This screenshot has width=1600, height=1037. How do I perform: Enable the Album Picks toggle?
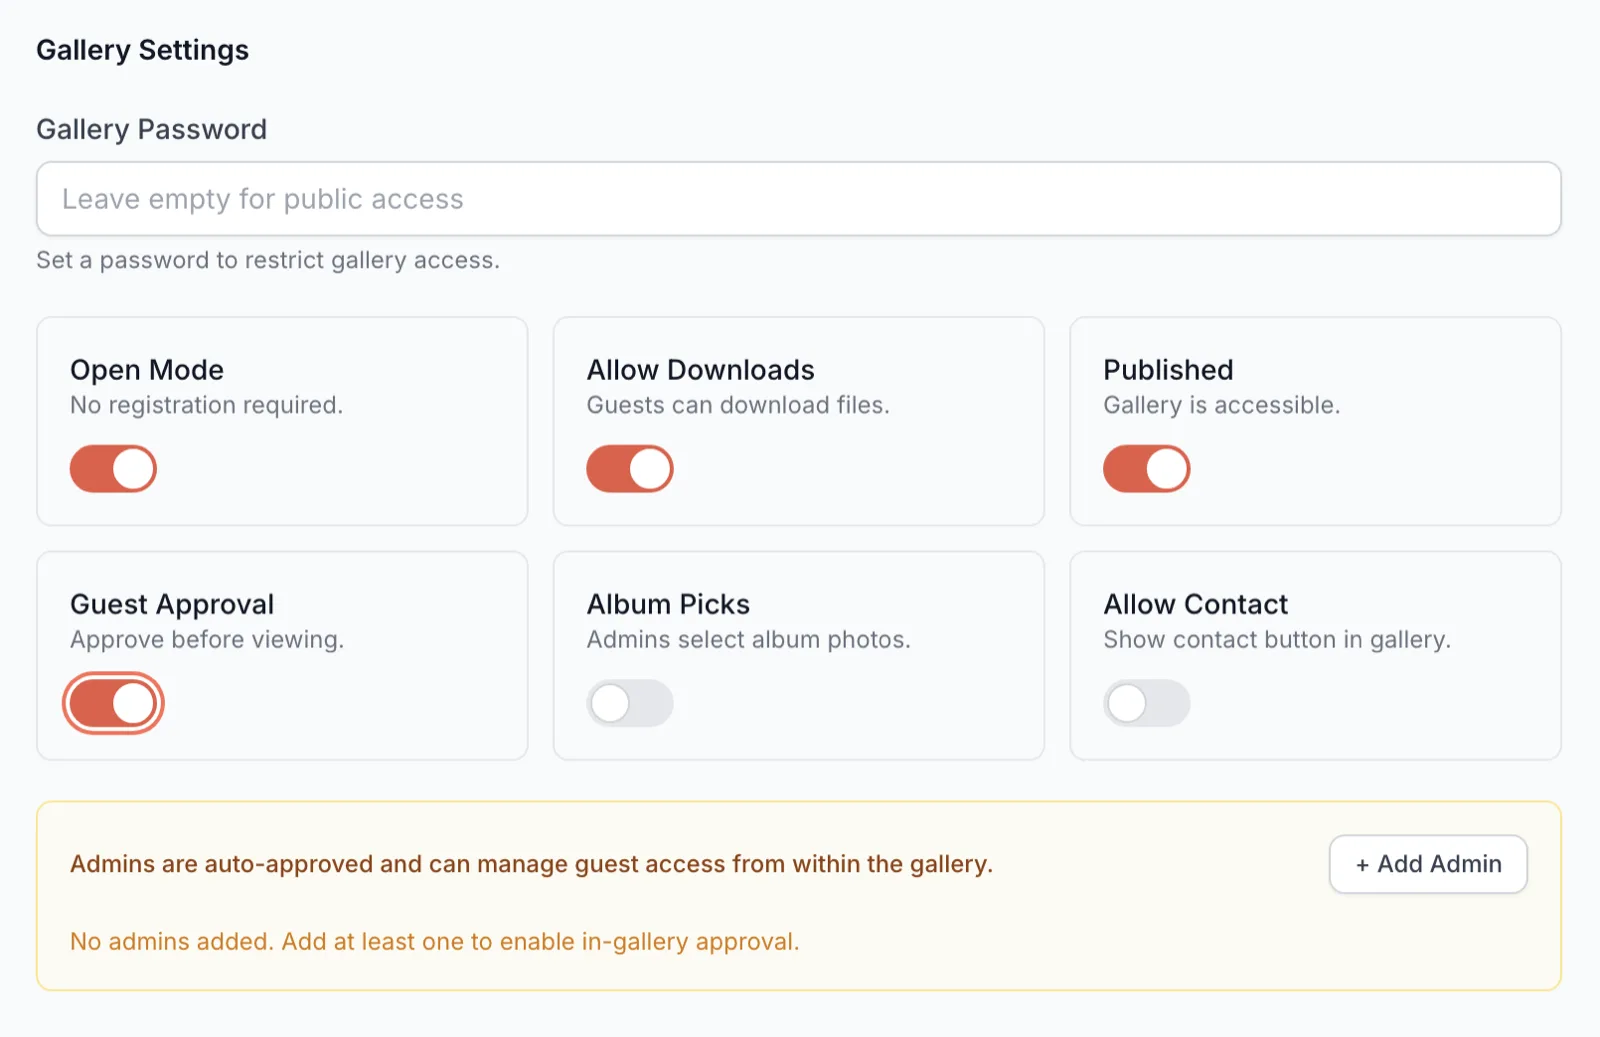[629, 703]
